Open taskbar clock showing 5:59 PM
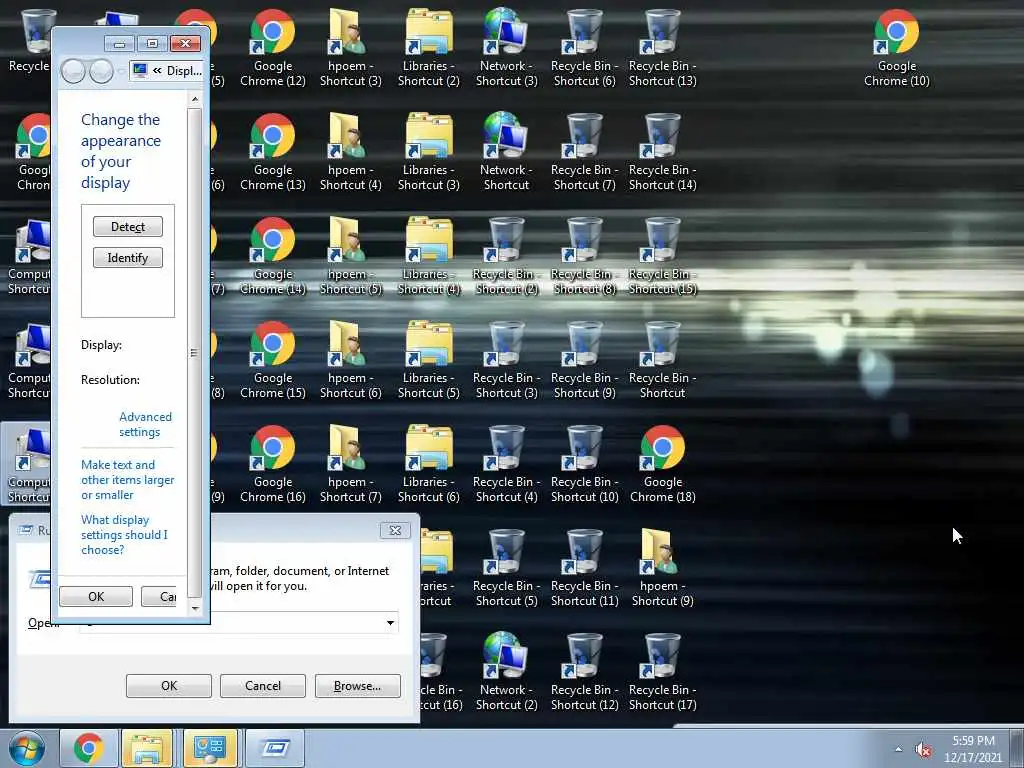This screenshot has height=768, width=1024. tap(972, 749)
